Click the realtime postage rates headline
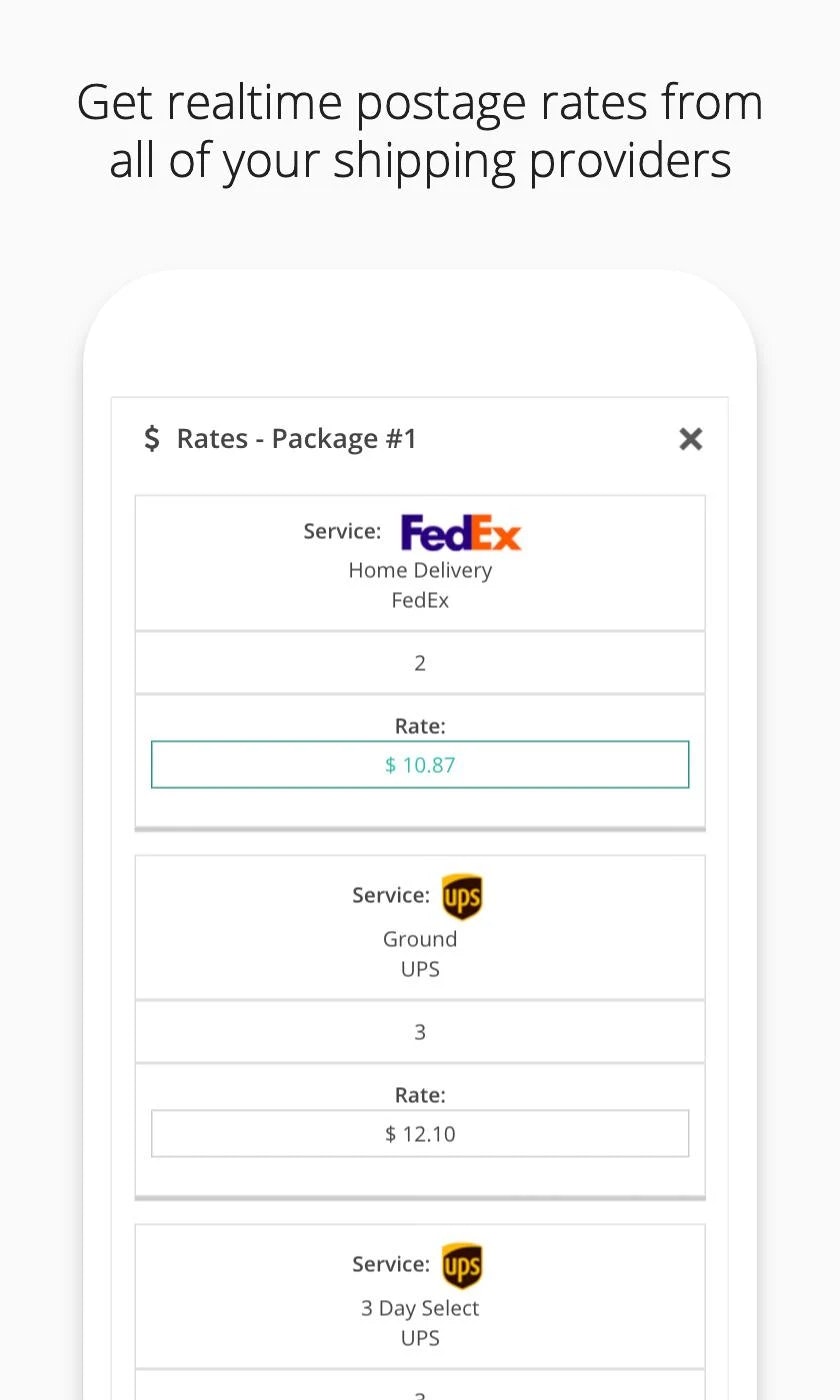This screenshot has height=1400, width=840. coord(420,131)
